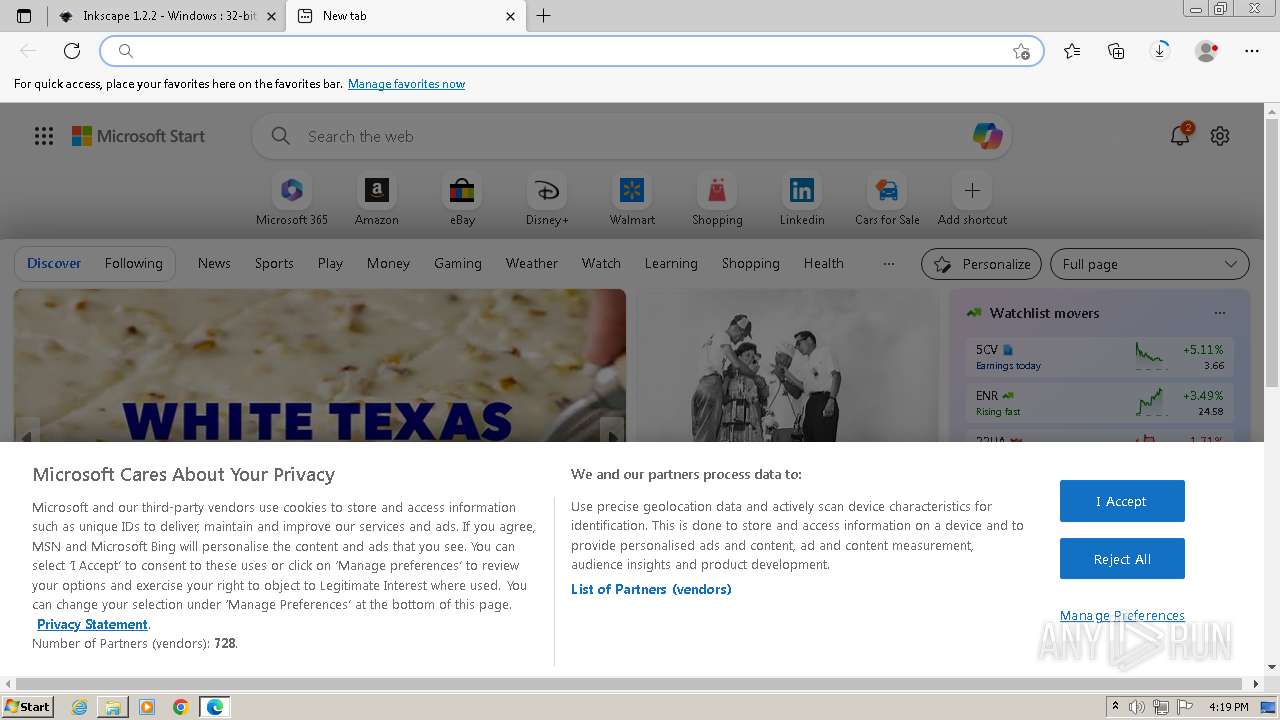Open the Walmart shortcut
The height and width of the screenshot is (720, 1280).
[632, 199]
